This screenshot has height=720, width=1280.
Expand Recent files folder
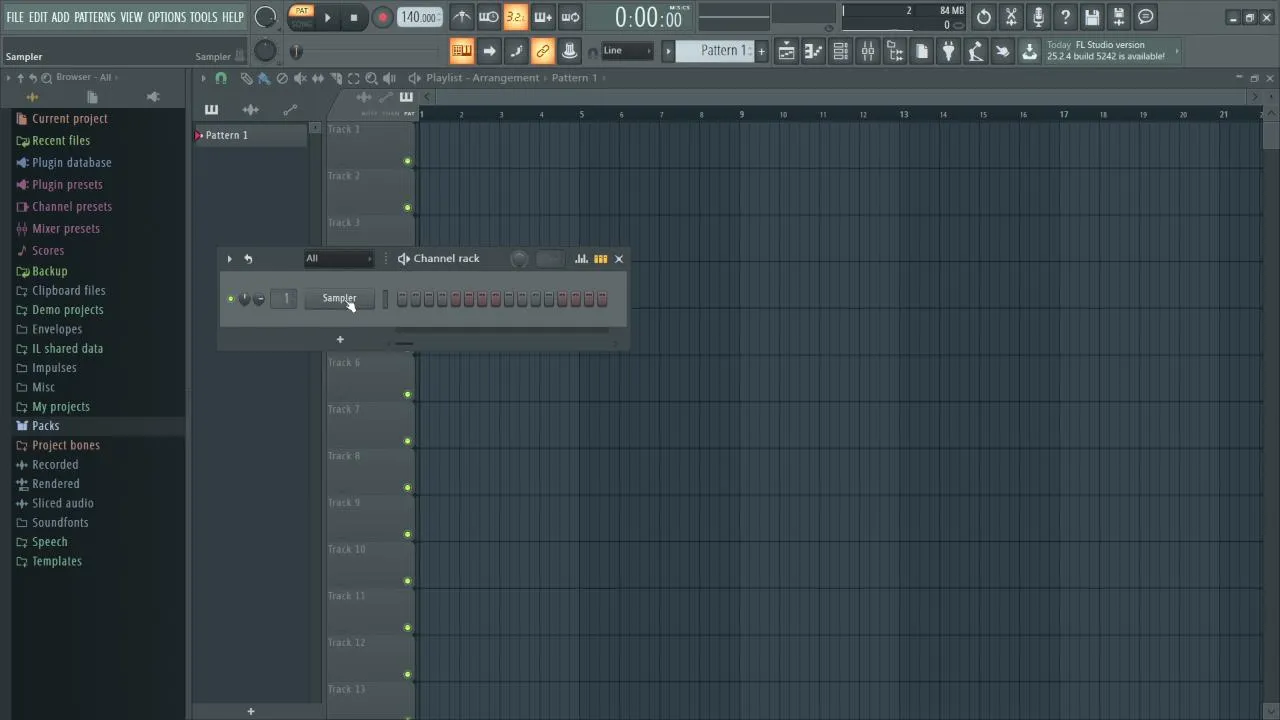pyautogui.click(x=60, y=141)
